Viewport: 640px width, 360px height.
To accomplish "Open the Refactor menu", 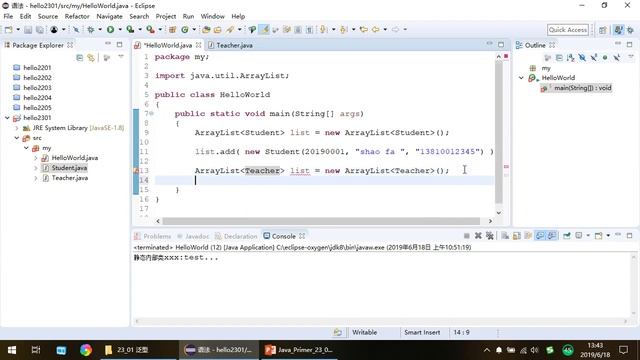I will tap(77, 16).
